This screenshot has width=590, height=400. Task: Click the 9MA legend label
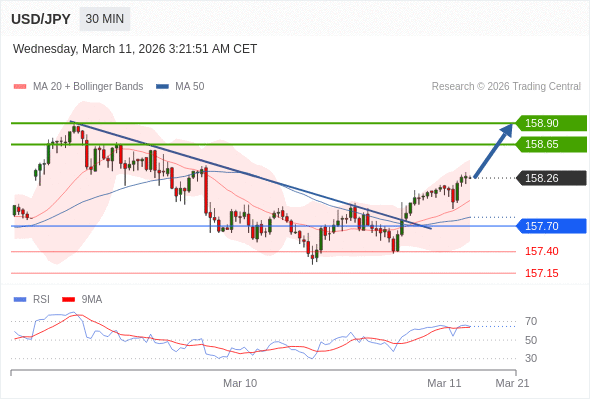92,300
